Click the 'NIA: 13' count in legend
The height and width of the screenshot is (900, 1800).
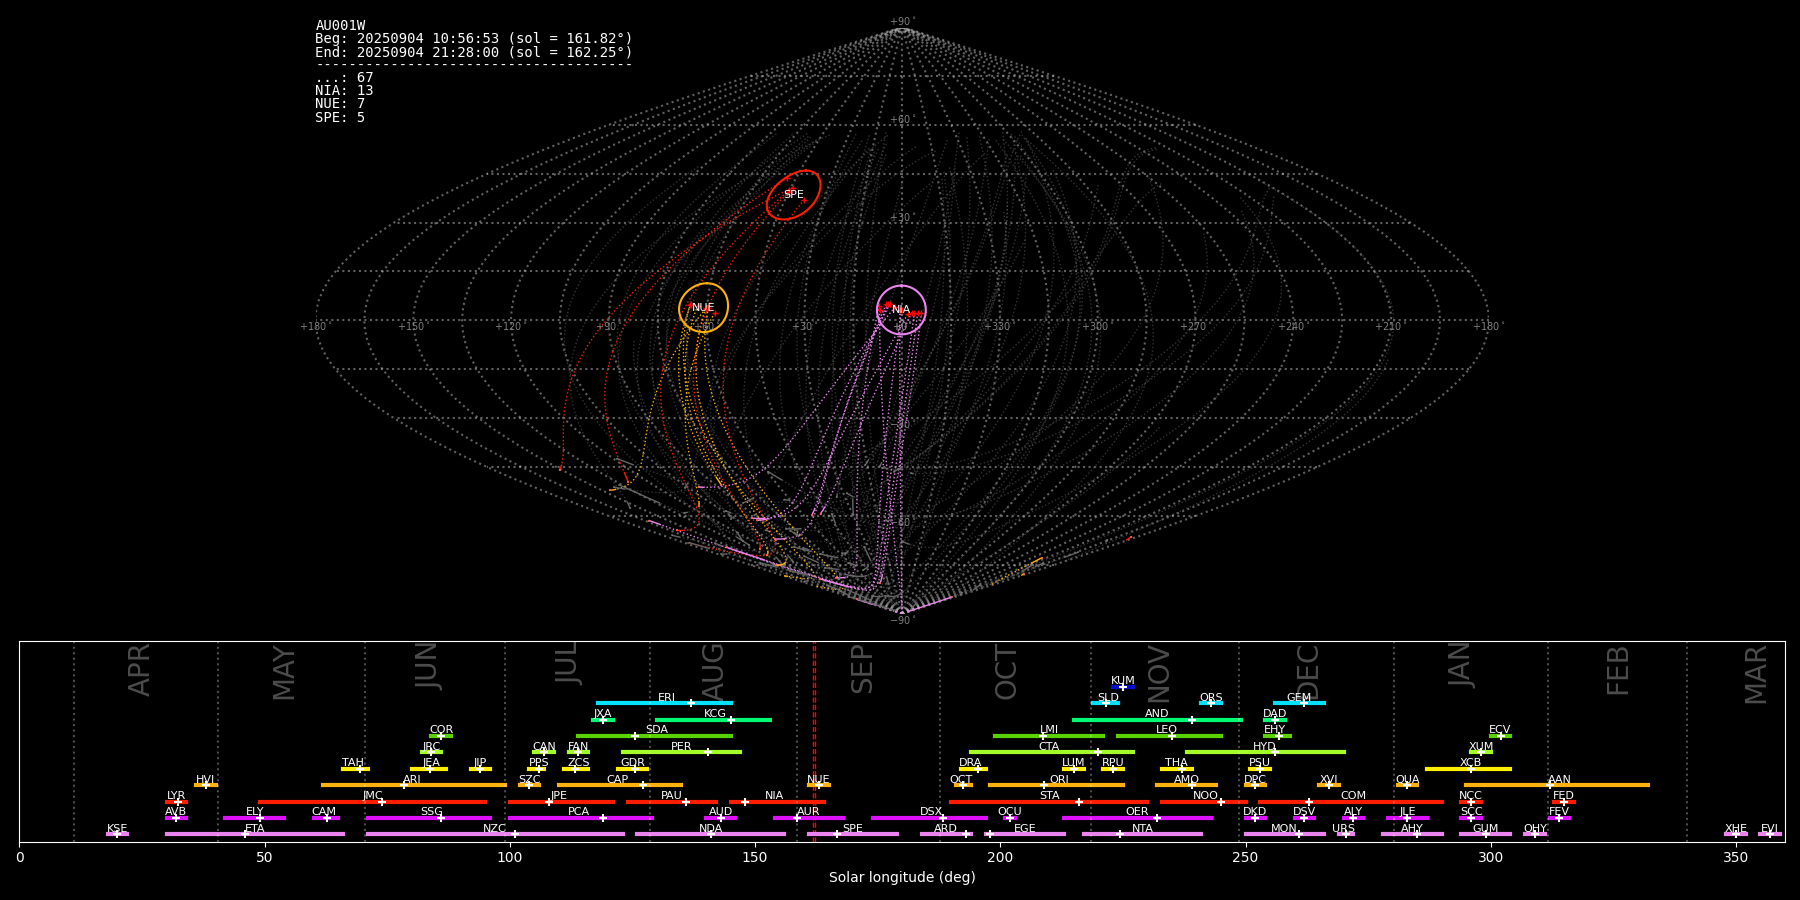click(x=344, y=91)
